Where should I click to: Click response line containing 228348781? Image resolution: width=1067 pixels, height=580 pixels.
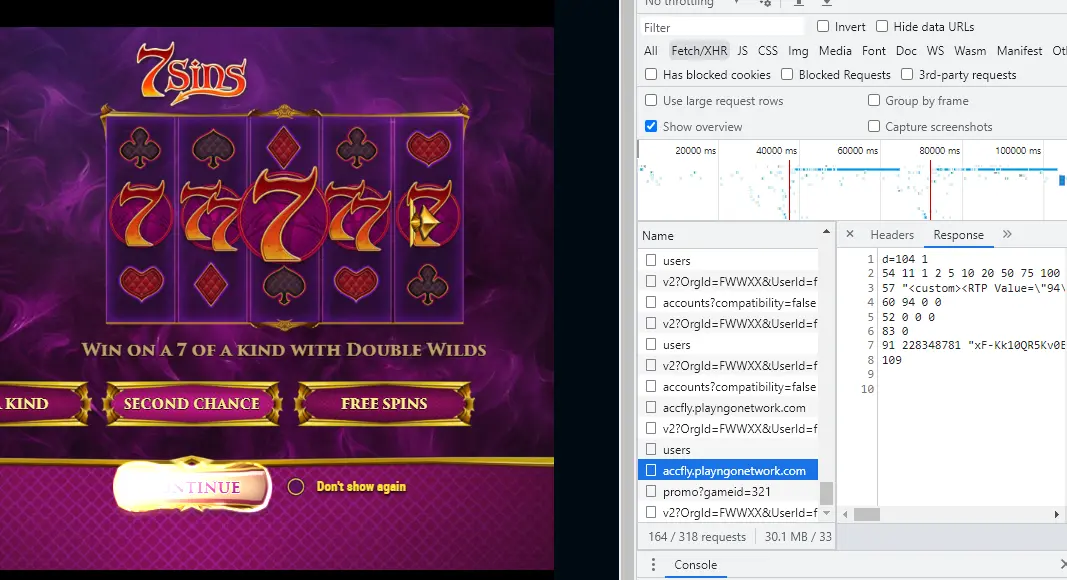click(974, 345)
